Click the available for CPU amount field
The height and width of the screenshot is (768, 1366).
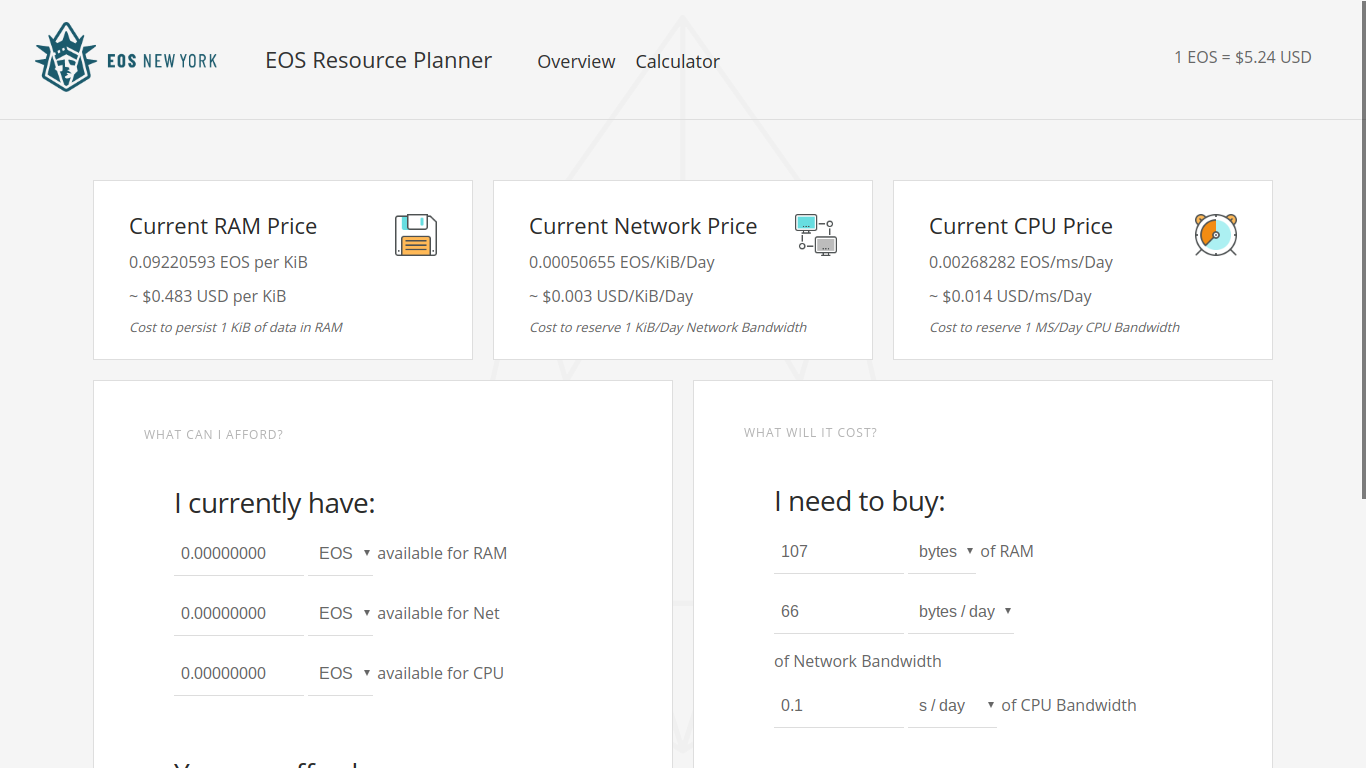pyautogui.click(x=239, y=674)
